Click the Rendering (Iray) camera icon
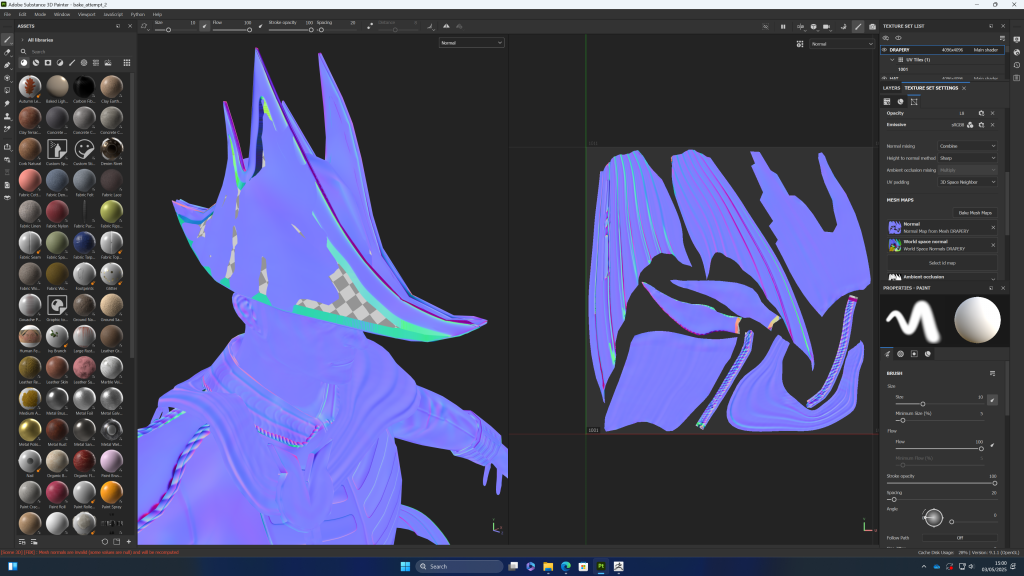 [x=873, y=26]
